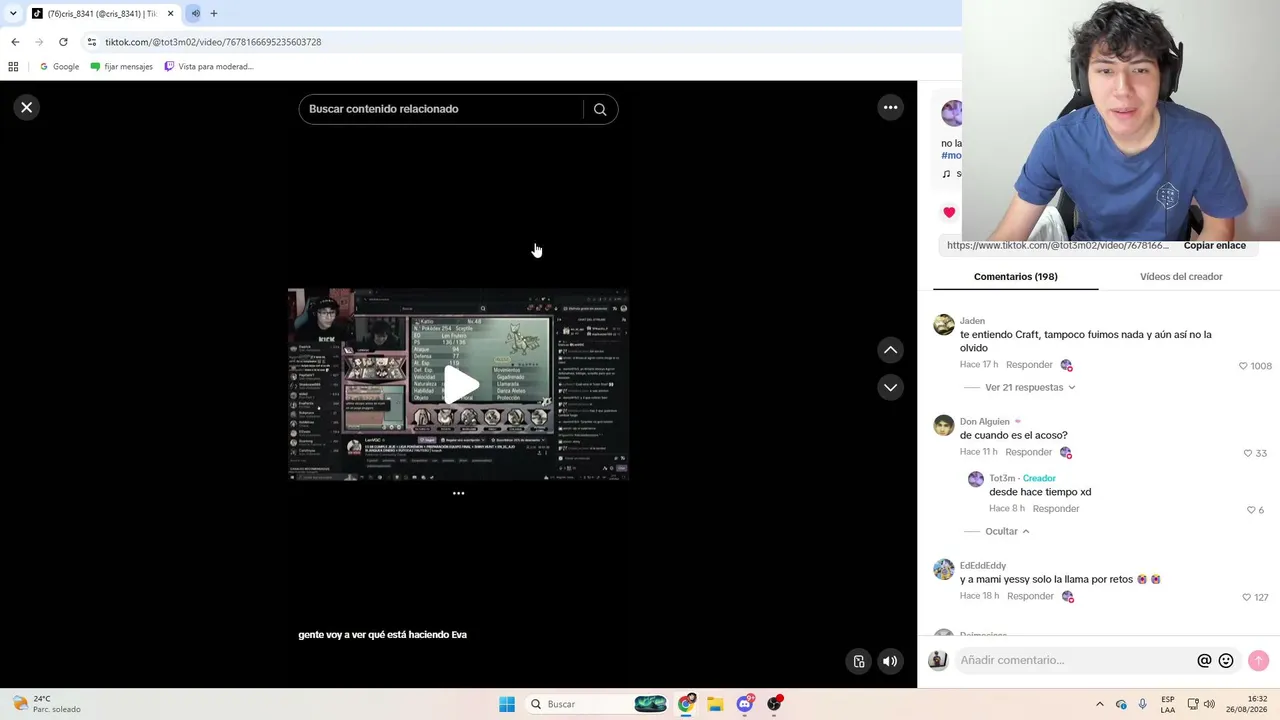Open the sticker icon next to Don Alguien's Responder
Image resolution: width=1280 pixels, height=720 pixels.
[1066, 453]
